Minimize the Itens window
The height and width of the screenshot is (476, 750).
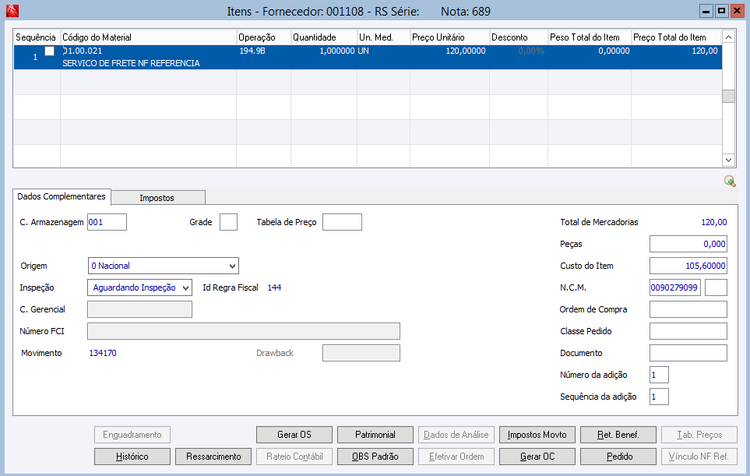(x=706, y=11)
